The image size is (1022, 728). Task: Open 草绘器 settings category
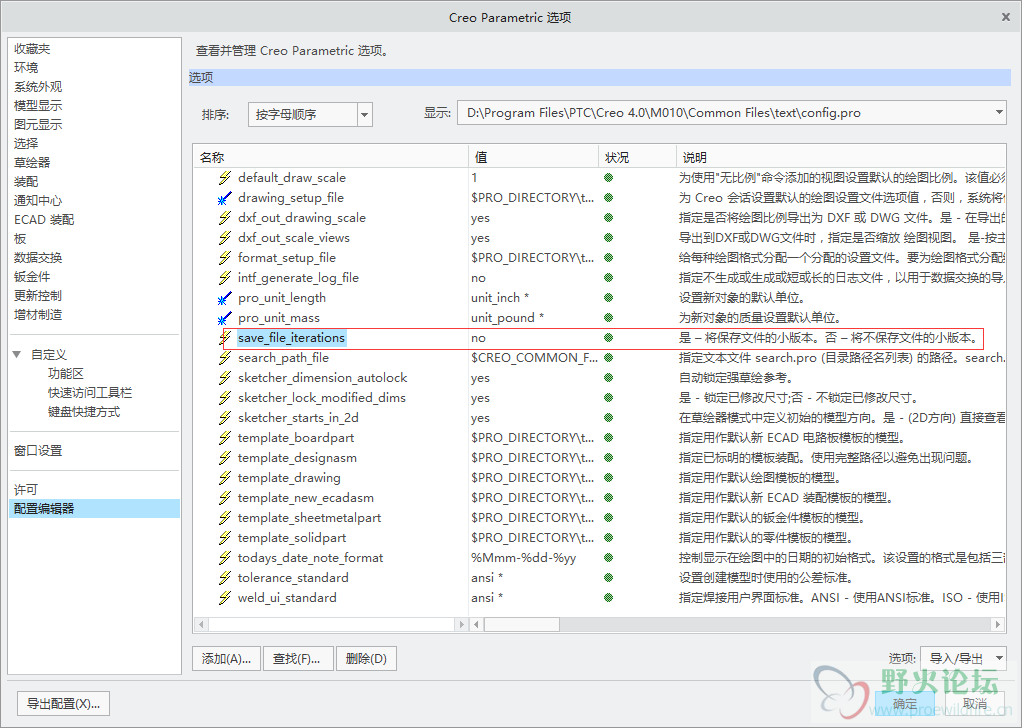pyautogui.click(x=32, y=162)
